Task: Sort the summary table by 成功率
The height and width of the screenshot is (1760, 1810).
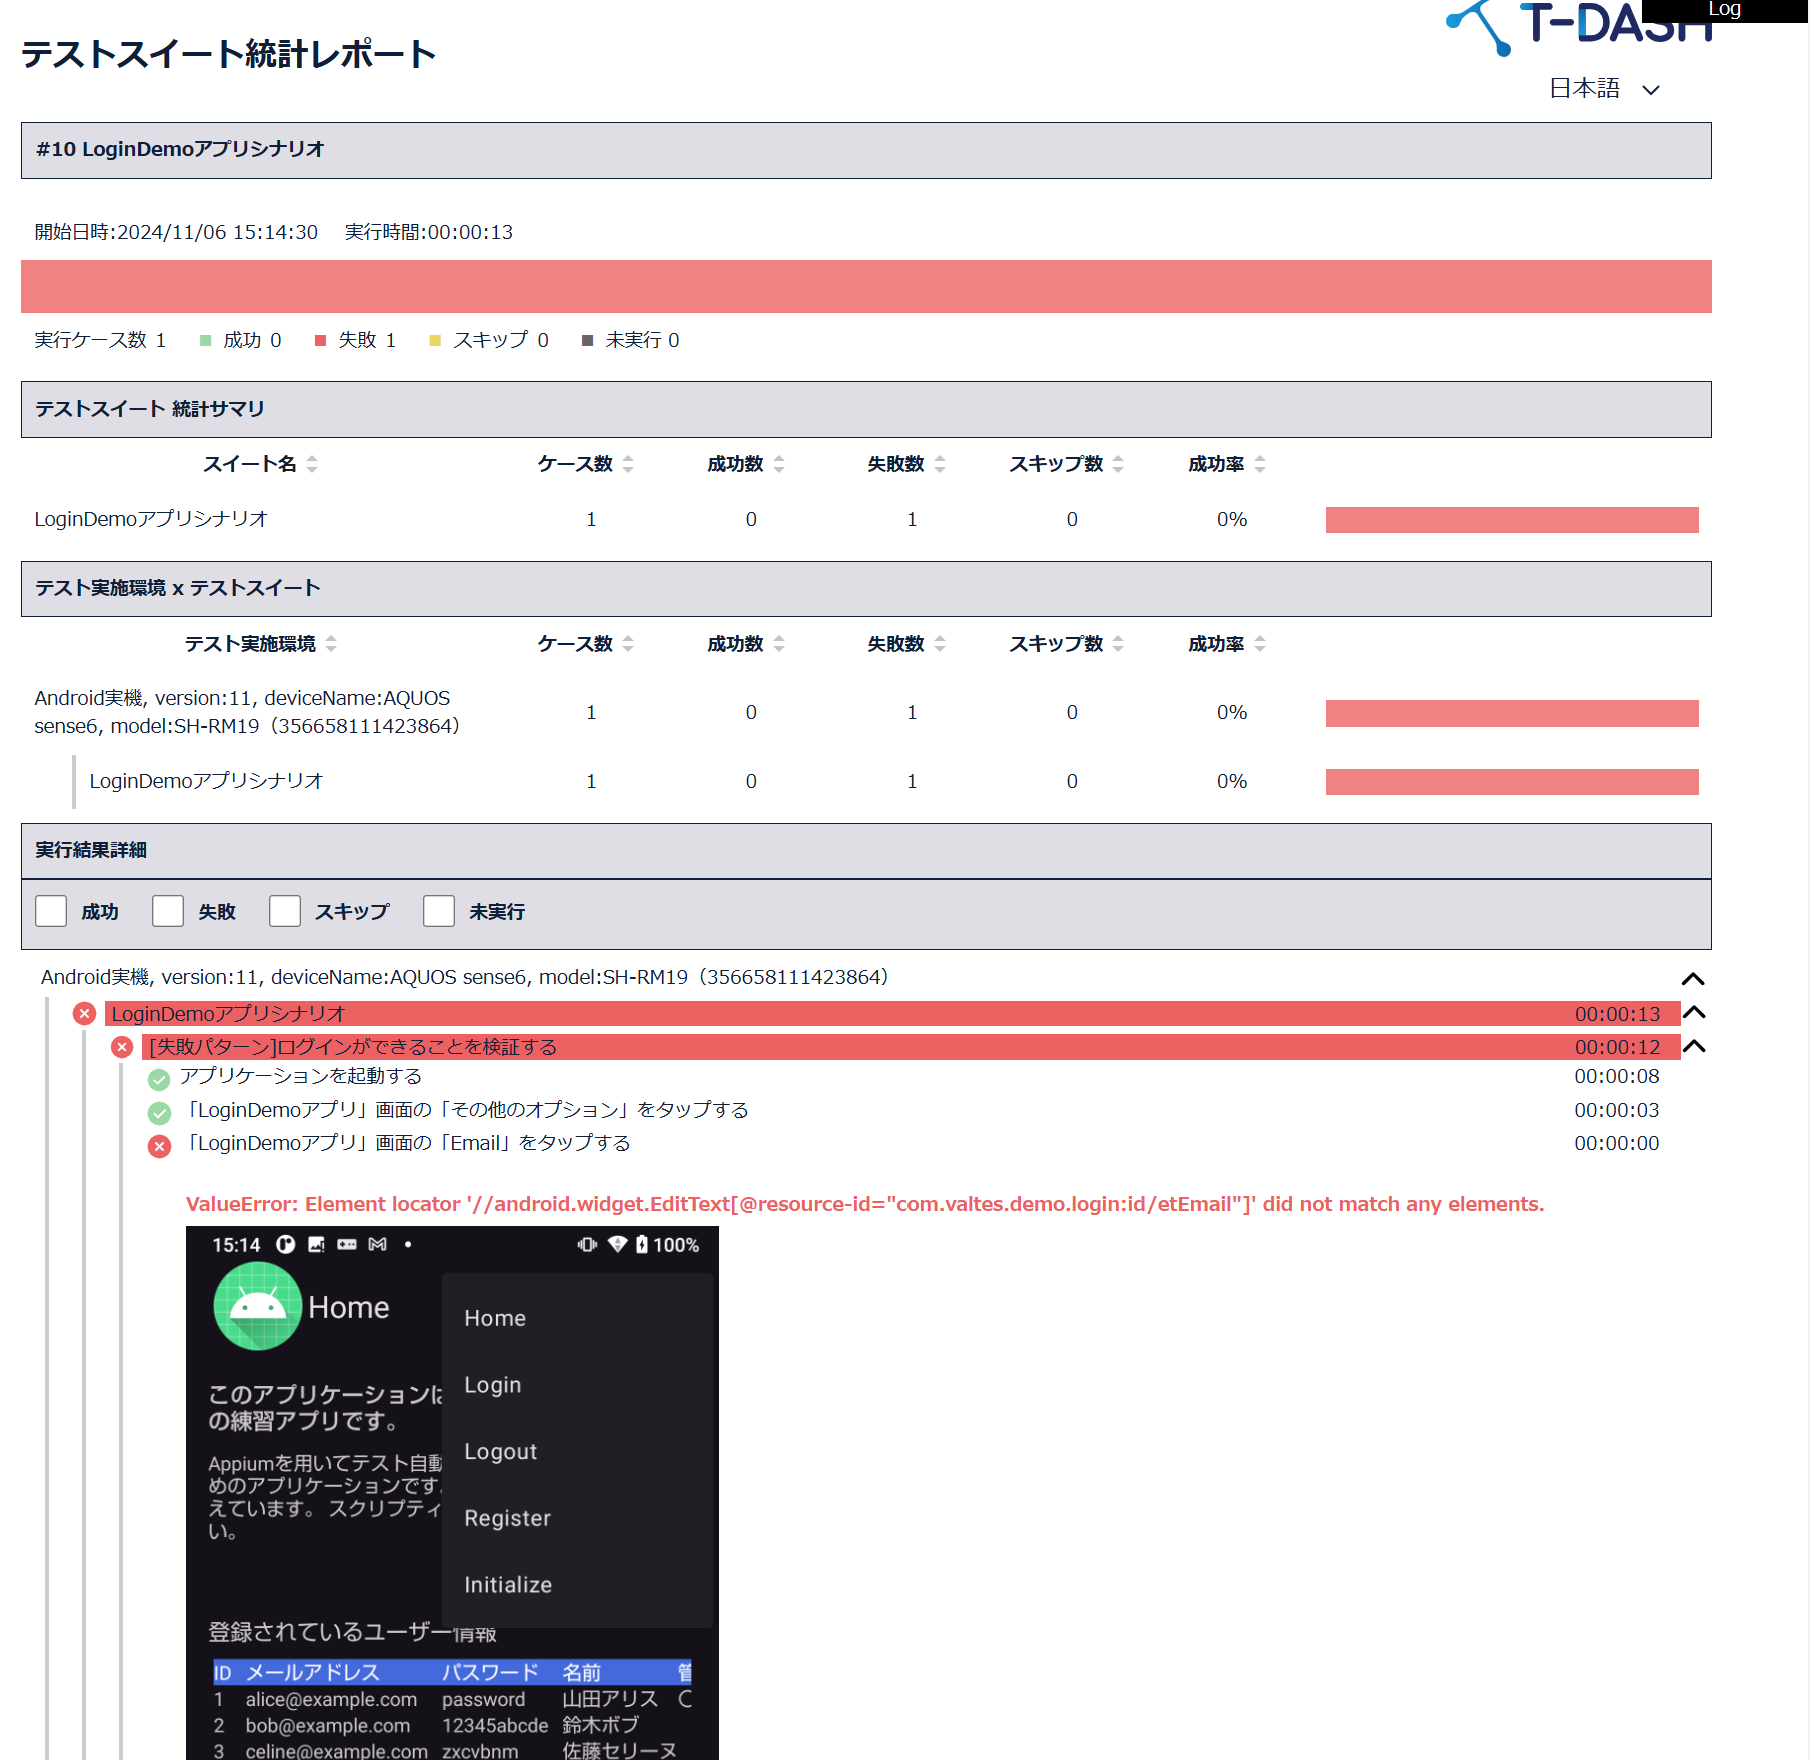Action: (1260, 464)
